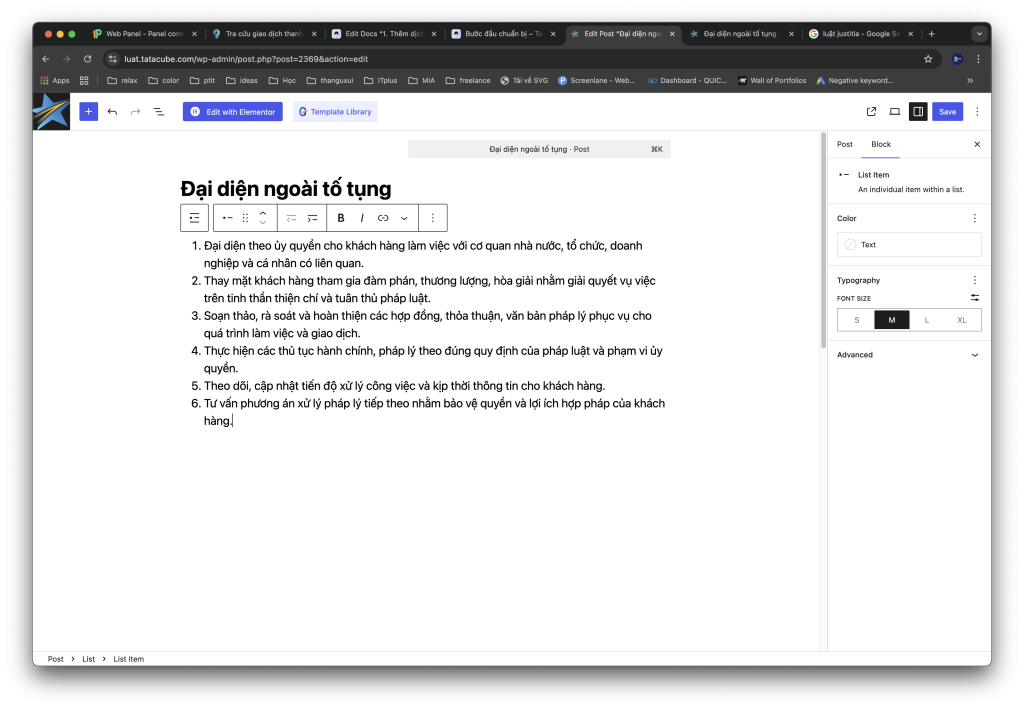Viewport: 1024px width, 709px height.
Task: Click the List breadcrumb in footer
Action: tap(88, 659)
